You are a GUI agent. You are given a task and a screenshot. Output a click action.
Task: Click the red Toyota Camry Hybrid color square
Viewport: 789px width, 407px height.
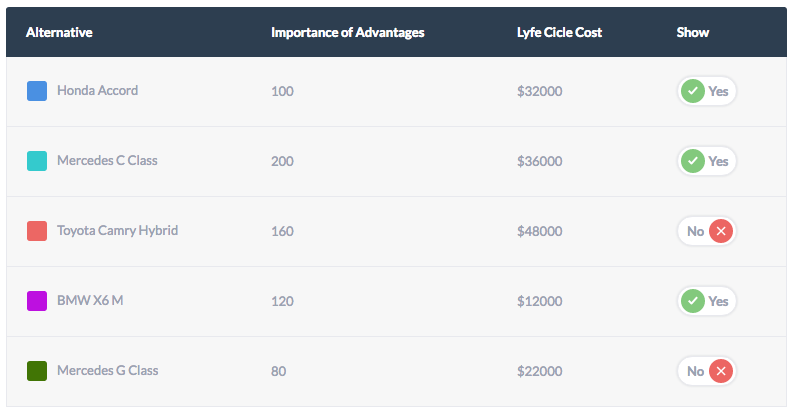point(37,231)
